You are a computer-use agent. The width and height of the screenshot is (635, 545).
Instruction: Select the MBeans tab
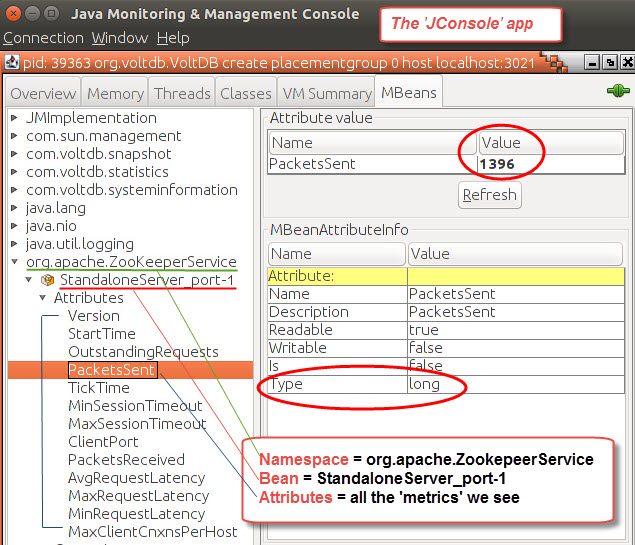point(409,93)
